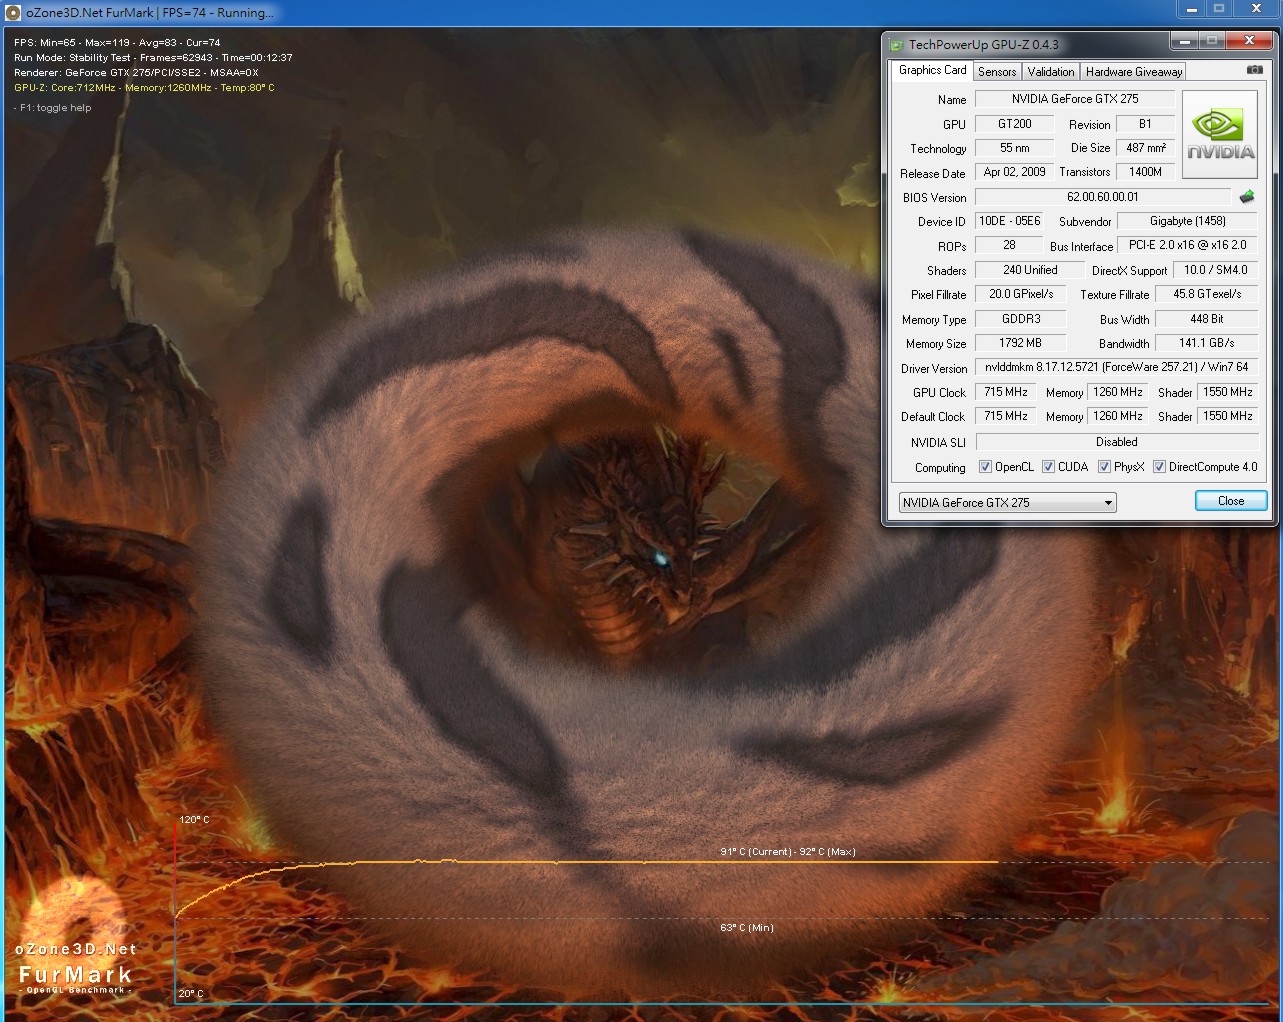1283x1022 pixels.
Task: Click the Bus Width value 448 Bit
Action: [x=1206, y=319]
